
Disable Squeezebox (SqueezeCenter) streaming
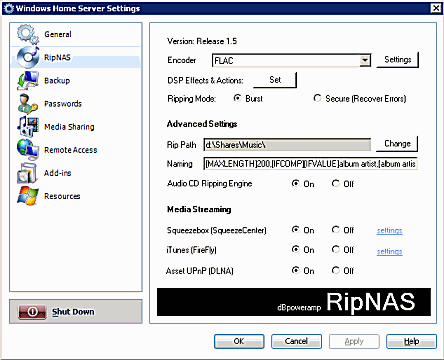point(335,230)
